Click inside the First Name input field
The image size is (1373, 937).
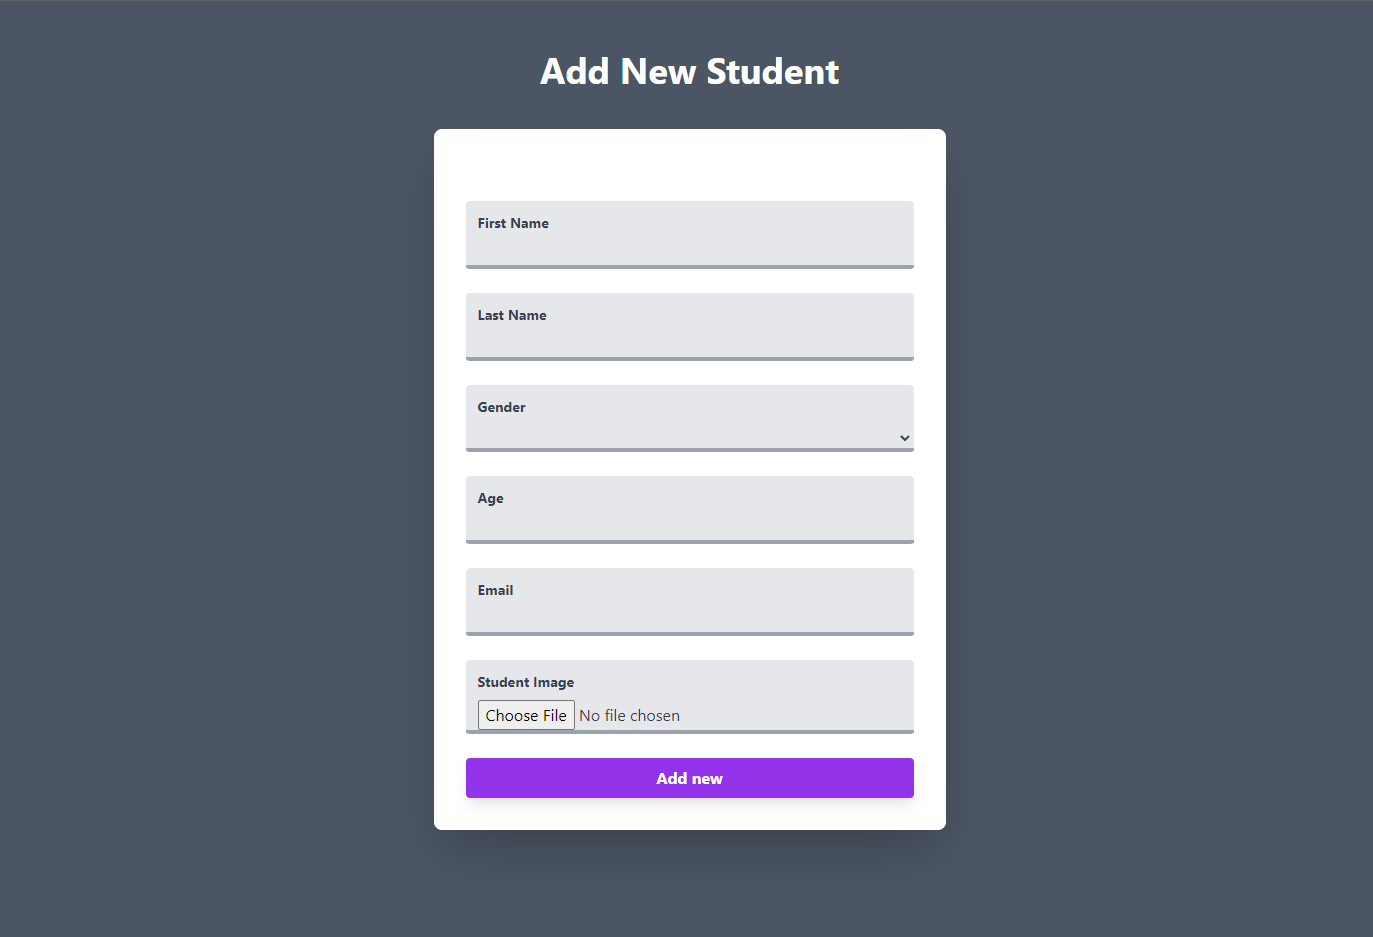(689, 245)
